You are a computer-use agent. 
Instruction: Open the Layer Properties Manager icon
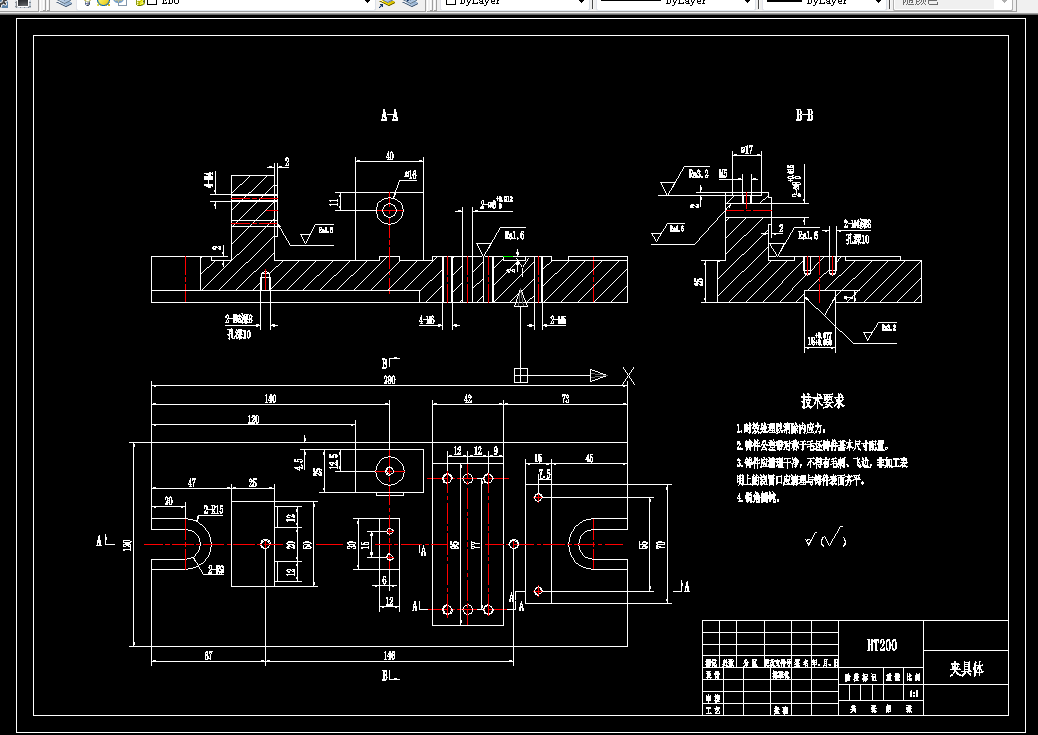click(x=64, y=3)
